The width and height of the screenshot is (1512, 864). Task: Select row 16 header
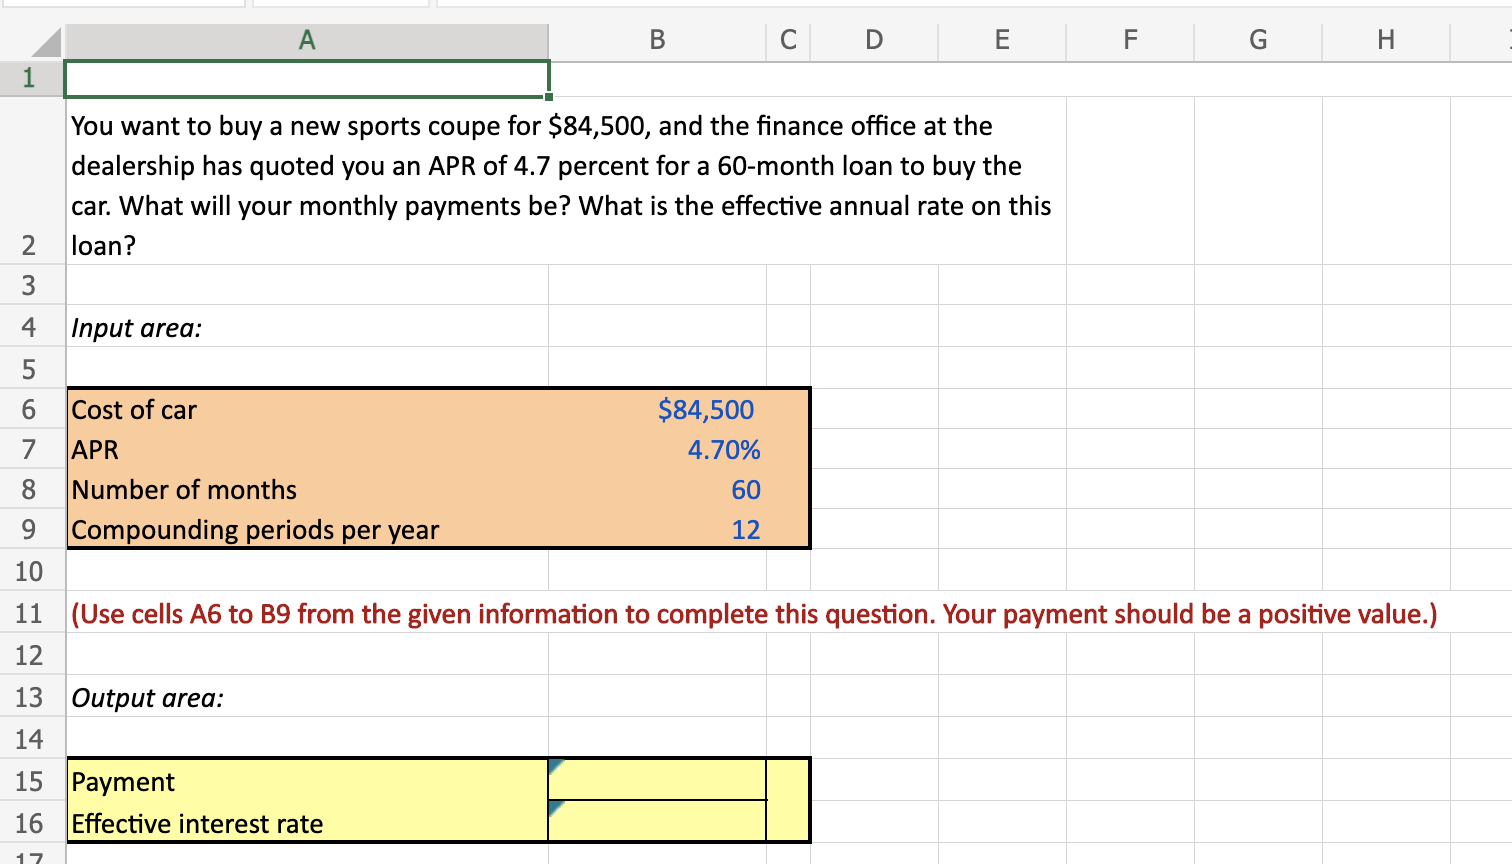30,823
